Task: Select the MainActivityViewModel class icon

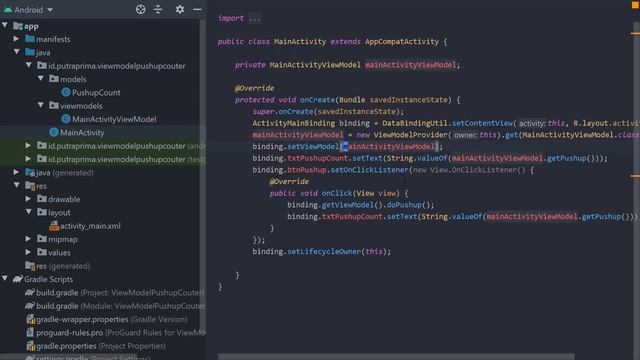Action: coord(66,119)
